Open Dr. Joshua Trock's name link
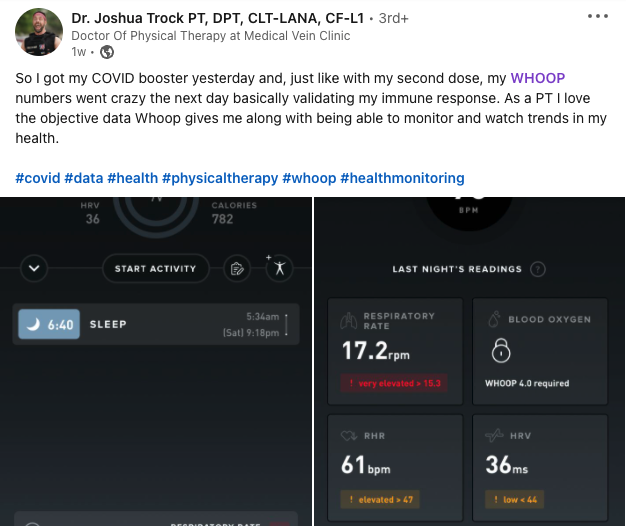626x528 pixels. point(218,18)
